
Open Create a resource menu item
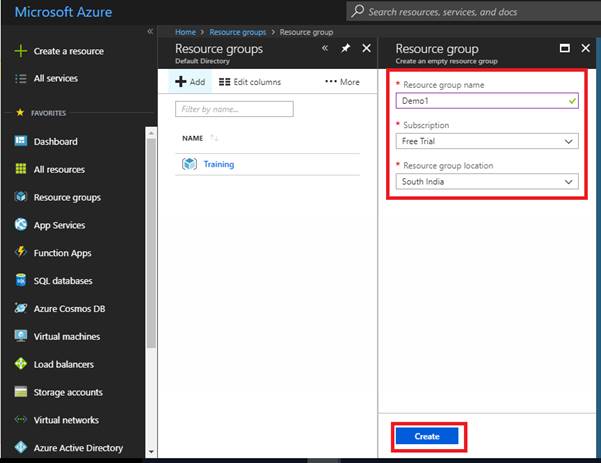(69, 51)
